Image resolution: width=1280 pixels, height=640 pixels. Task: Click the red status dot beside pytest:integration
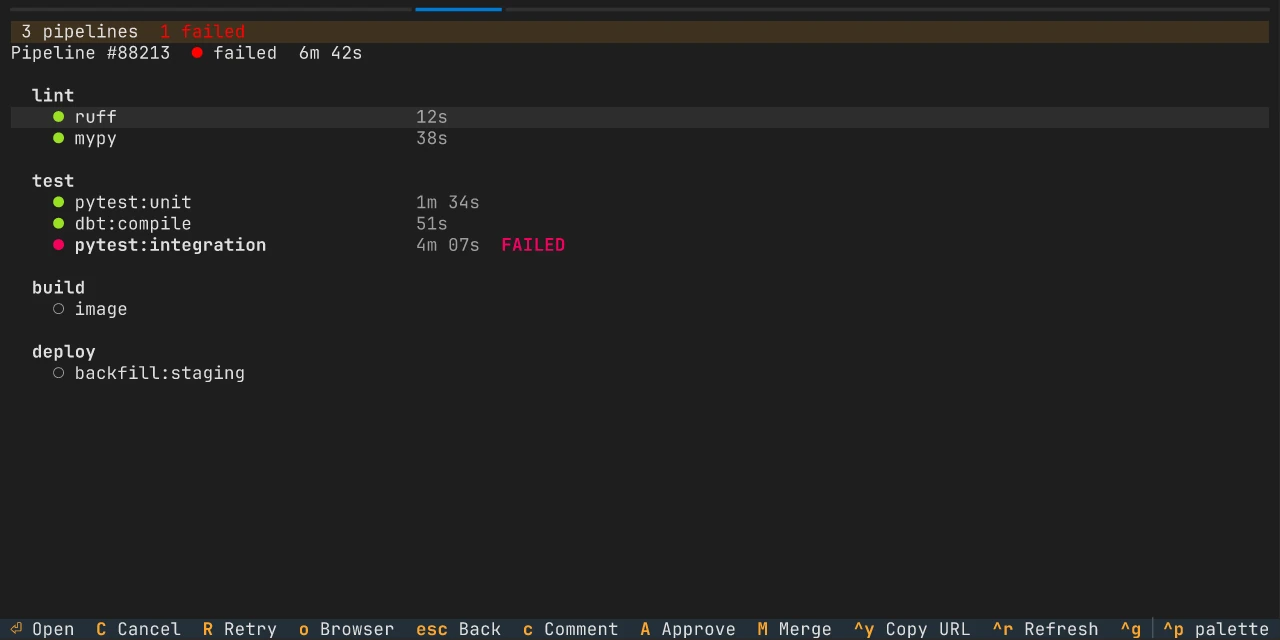click(x=58, y=245)
